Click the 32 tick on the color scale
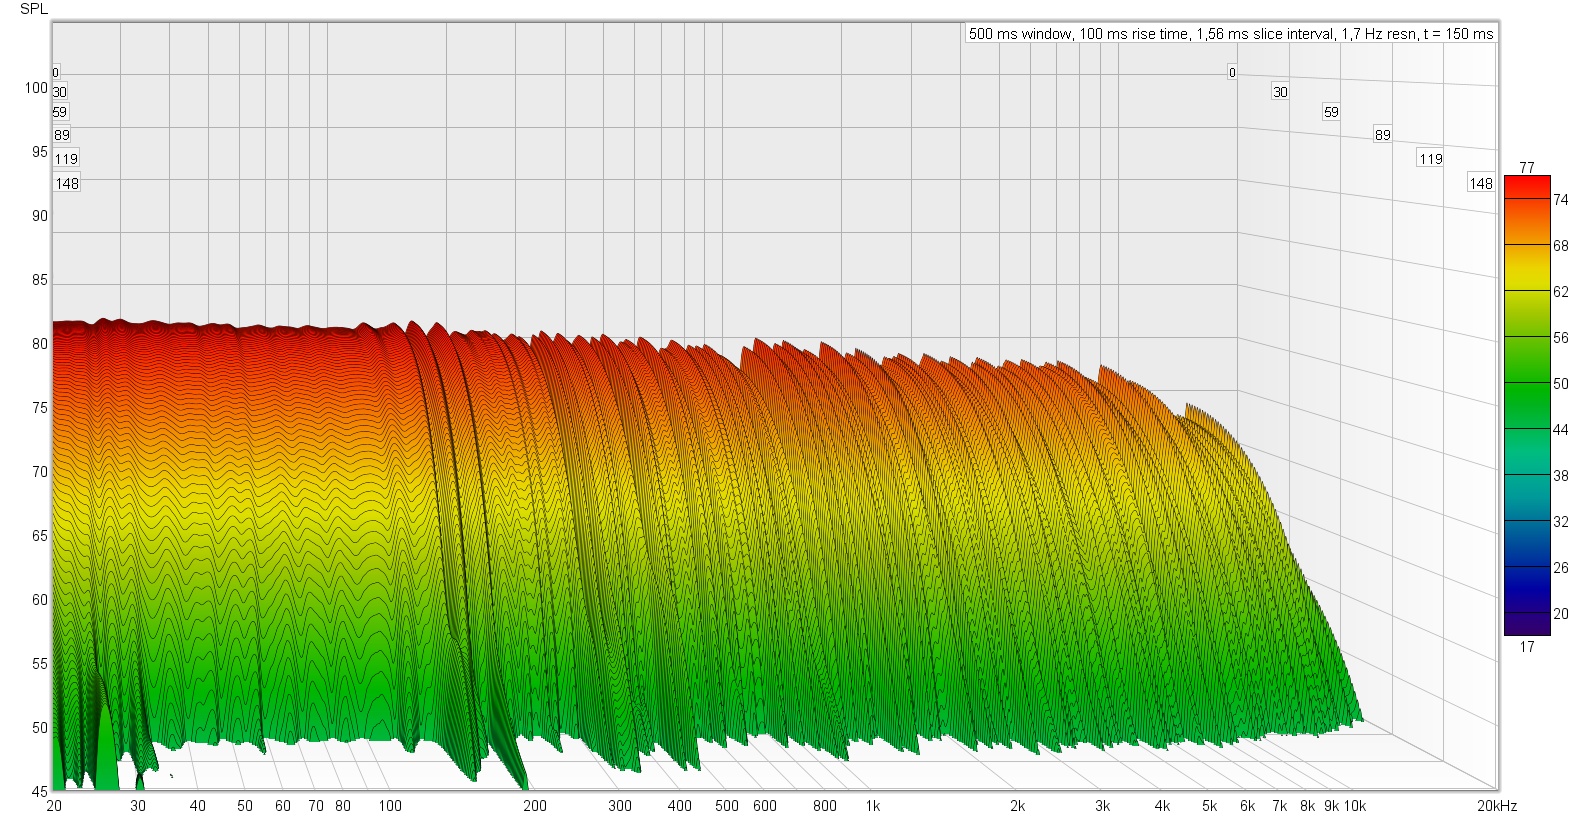The height and width of the screenshot is (819, 1590). click(1561, 522)
